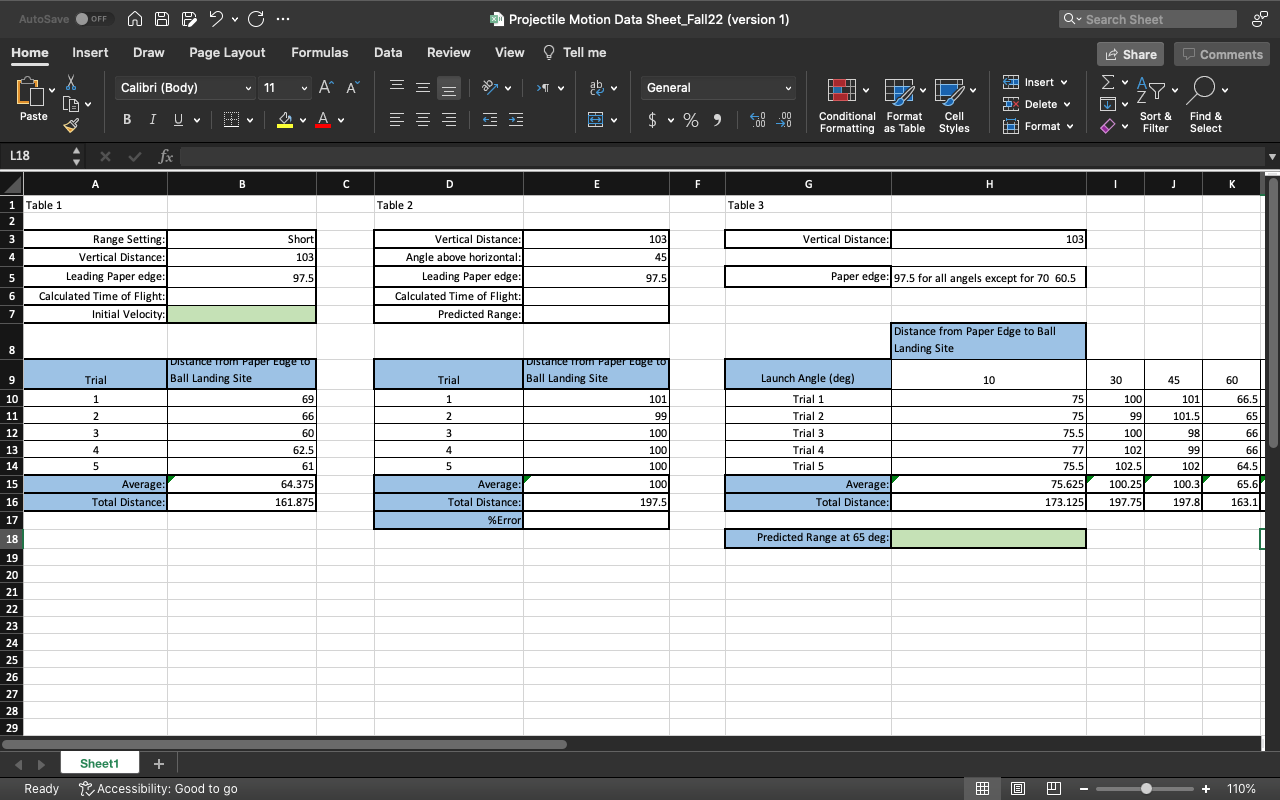Click the Cut scissors icon

pyautogui.click(x=71, y=83)
